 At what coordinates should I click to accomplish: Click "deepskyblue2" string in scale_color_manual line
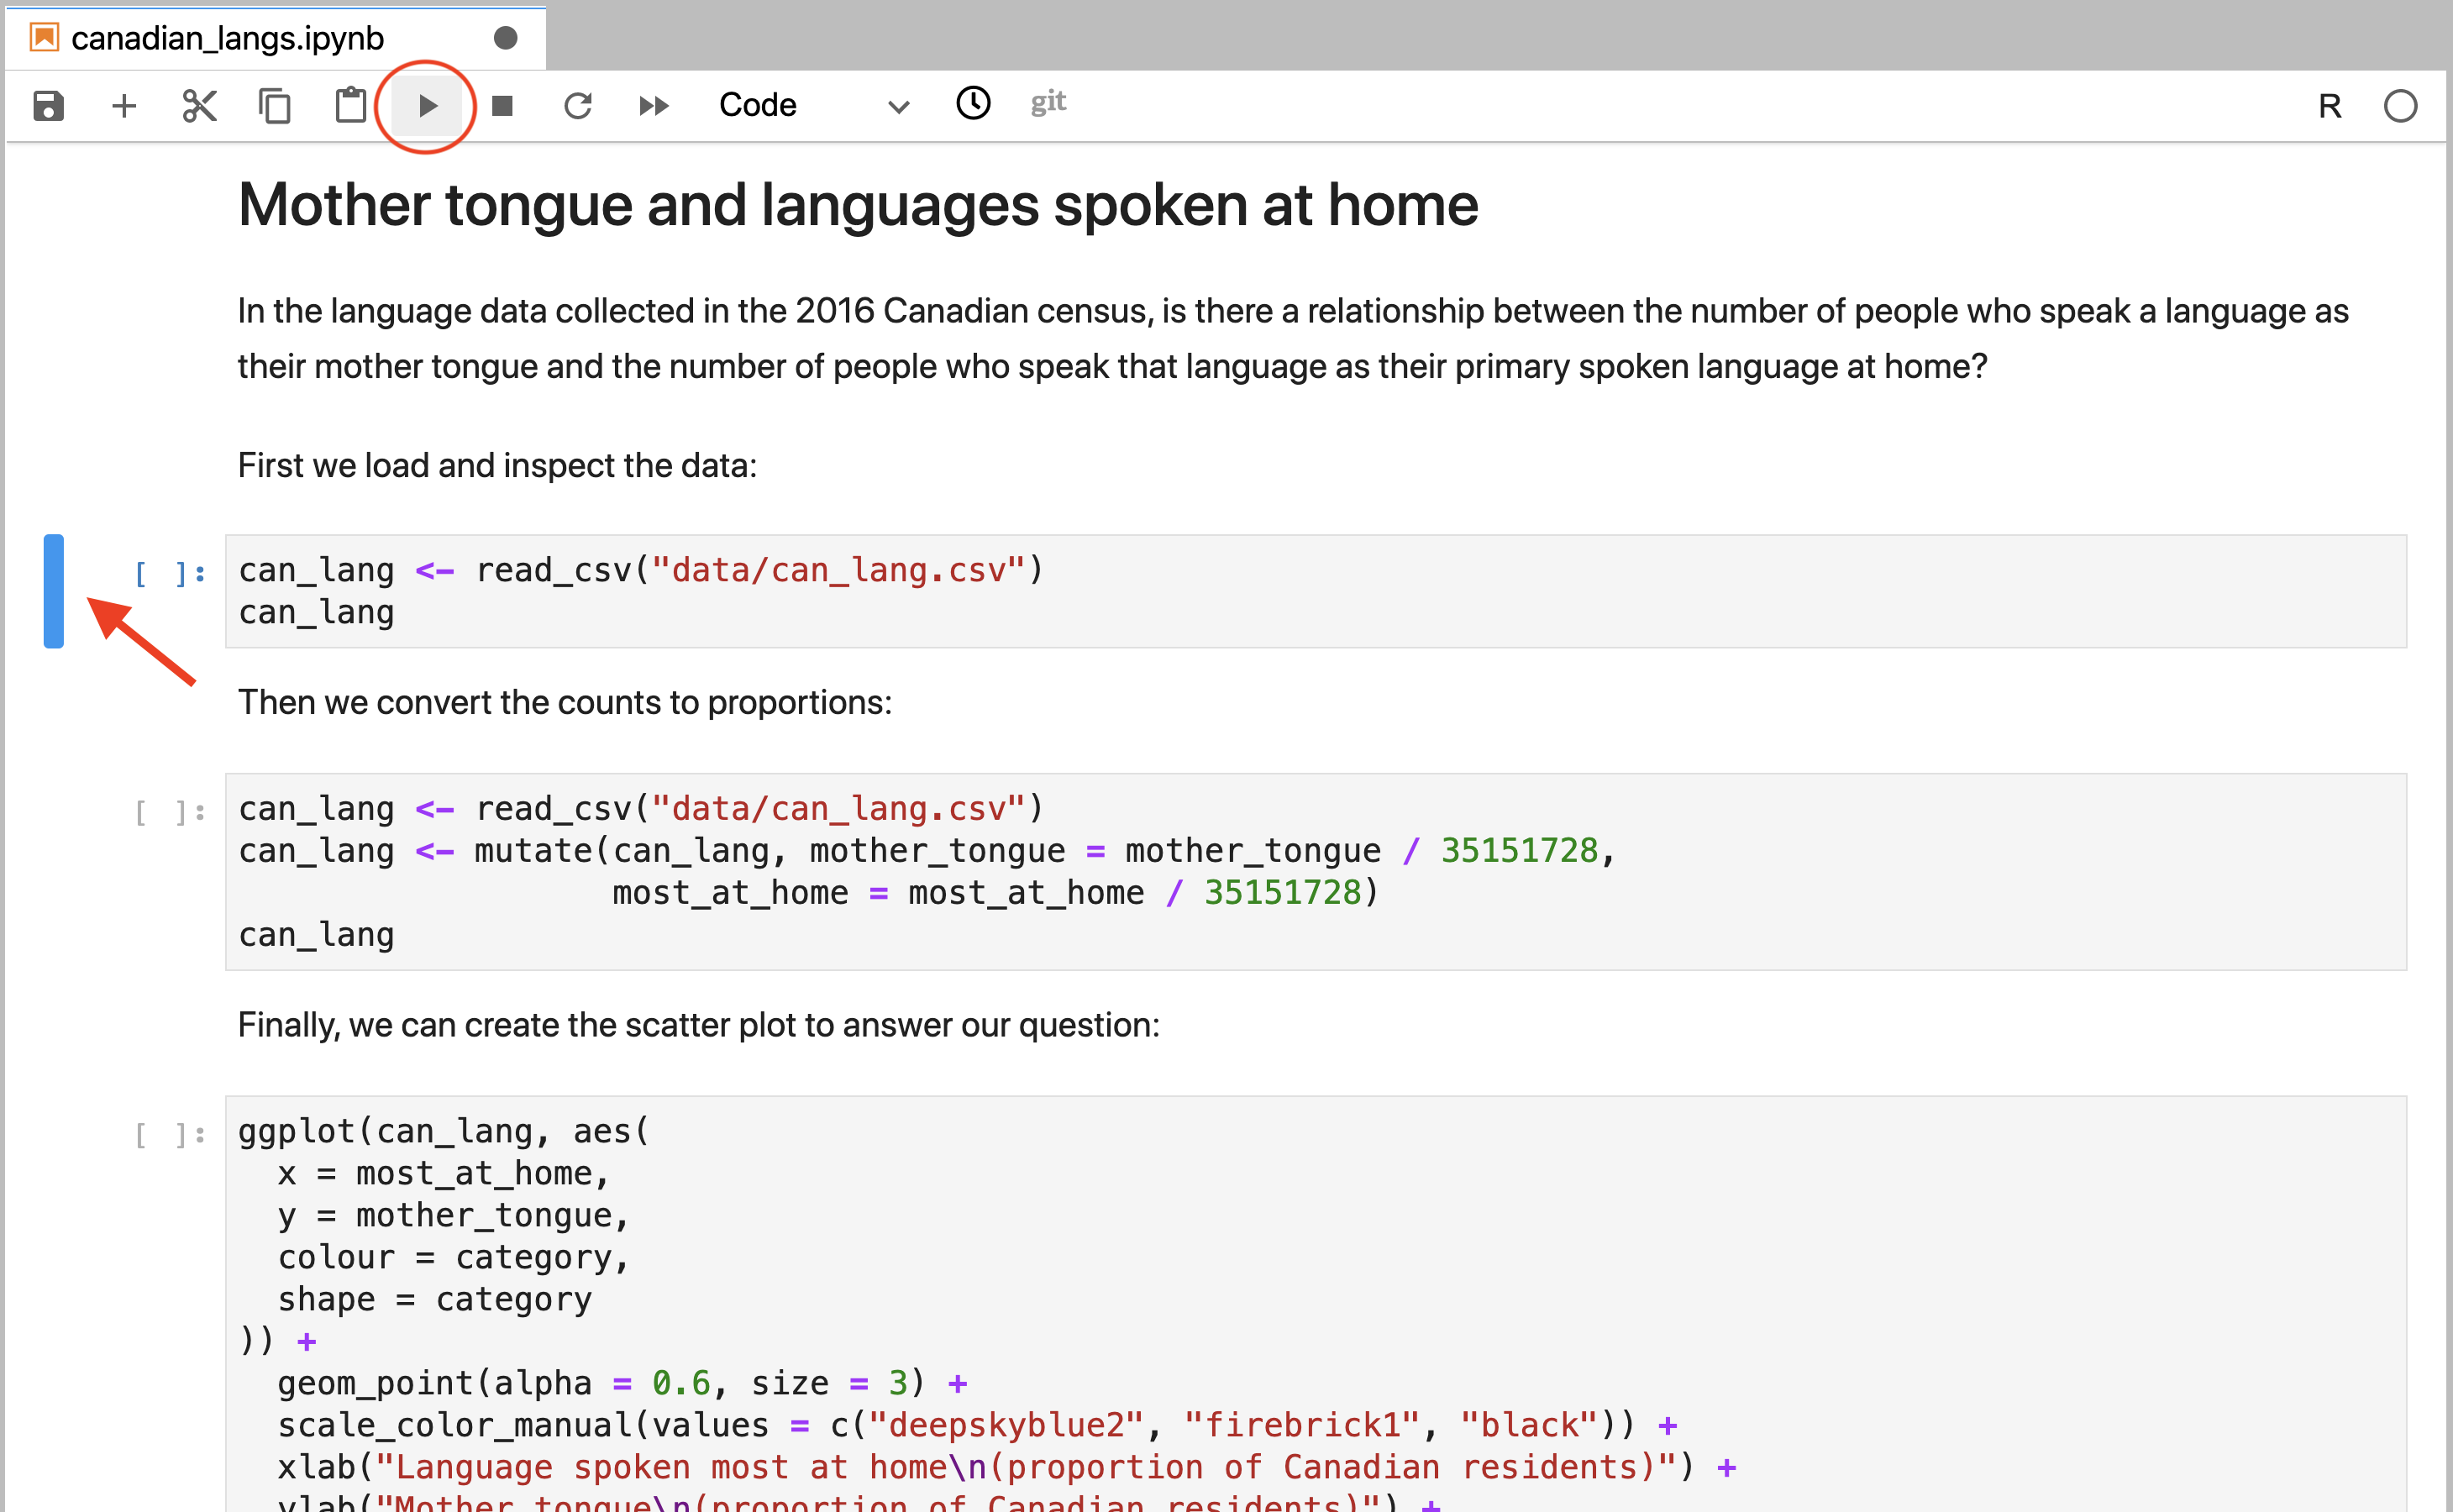coord(1006,1425)
